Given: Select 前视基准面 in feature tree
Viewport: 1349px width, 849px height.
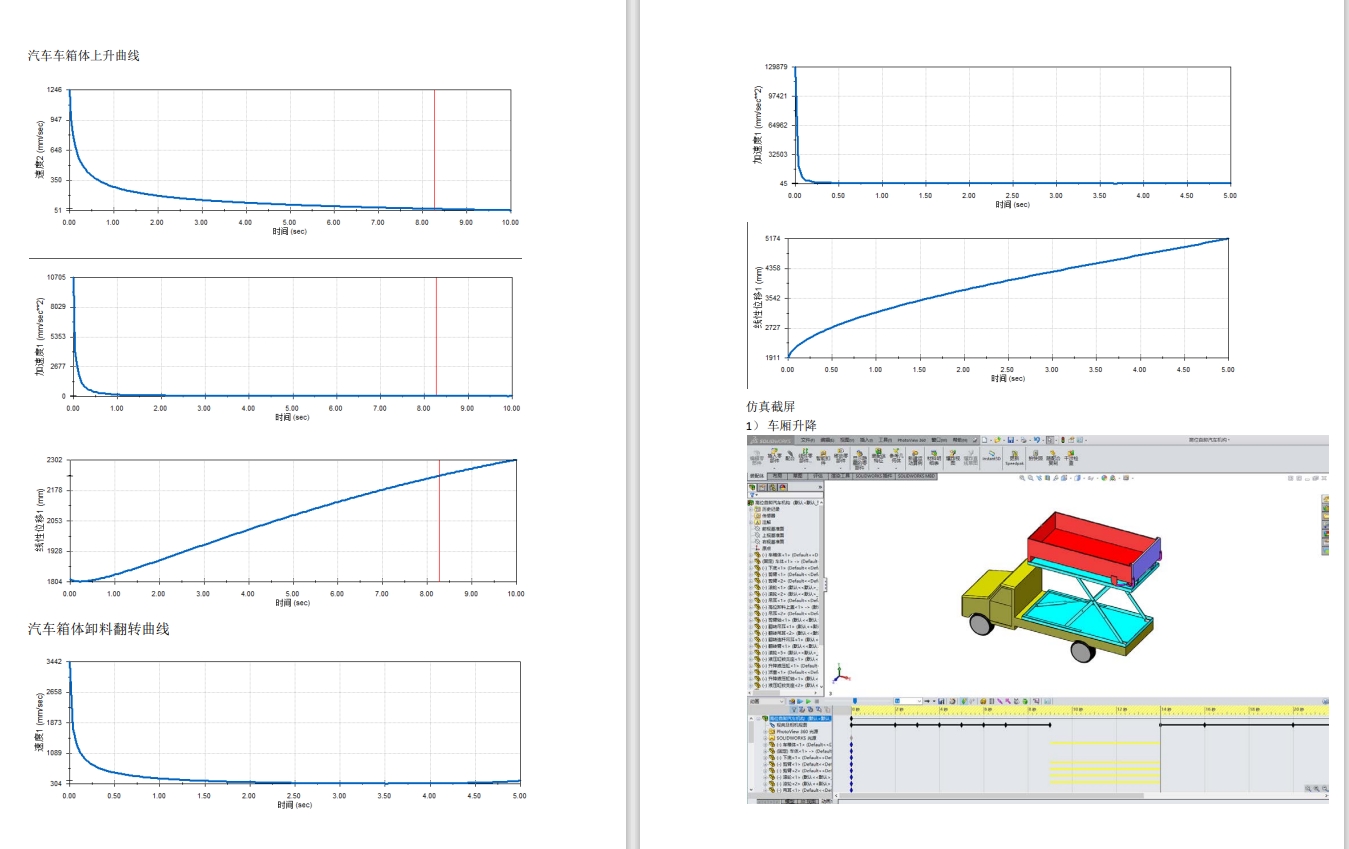Looking at the screenshot, I should coord(773,529).
